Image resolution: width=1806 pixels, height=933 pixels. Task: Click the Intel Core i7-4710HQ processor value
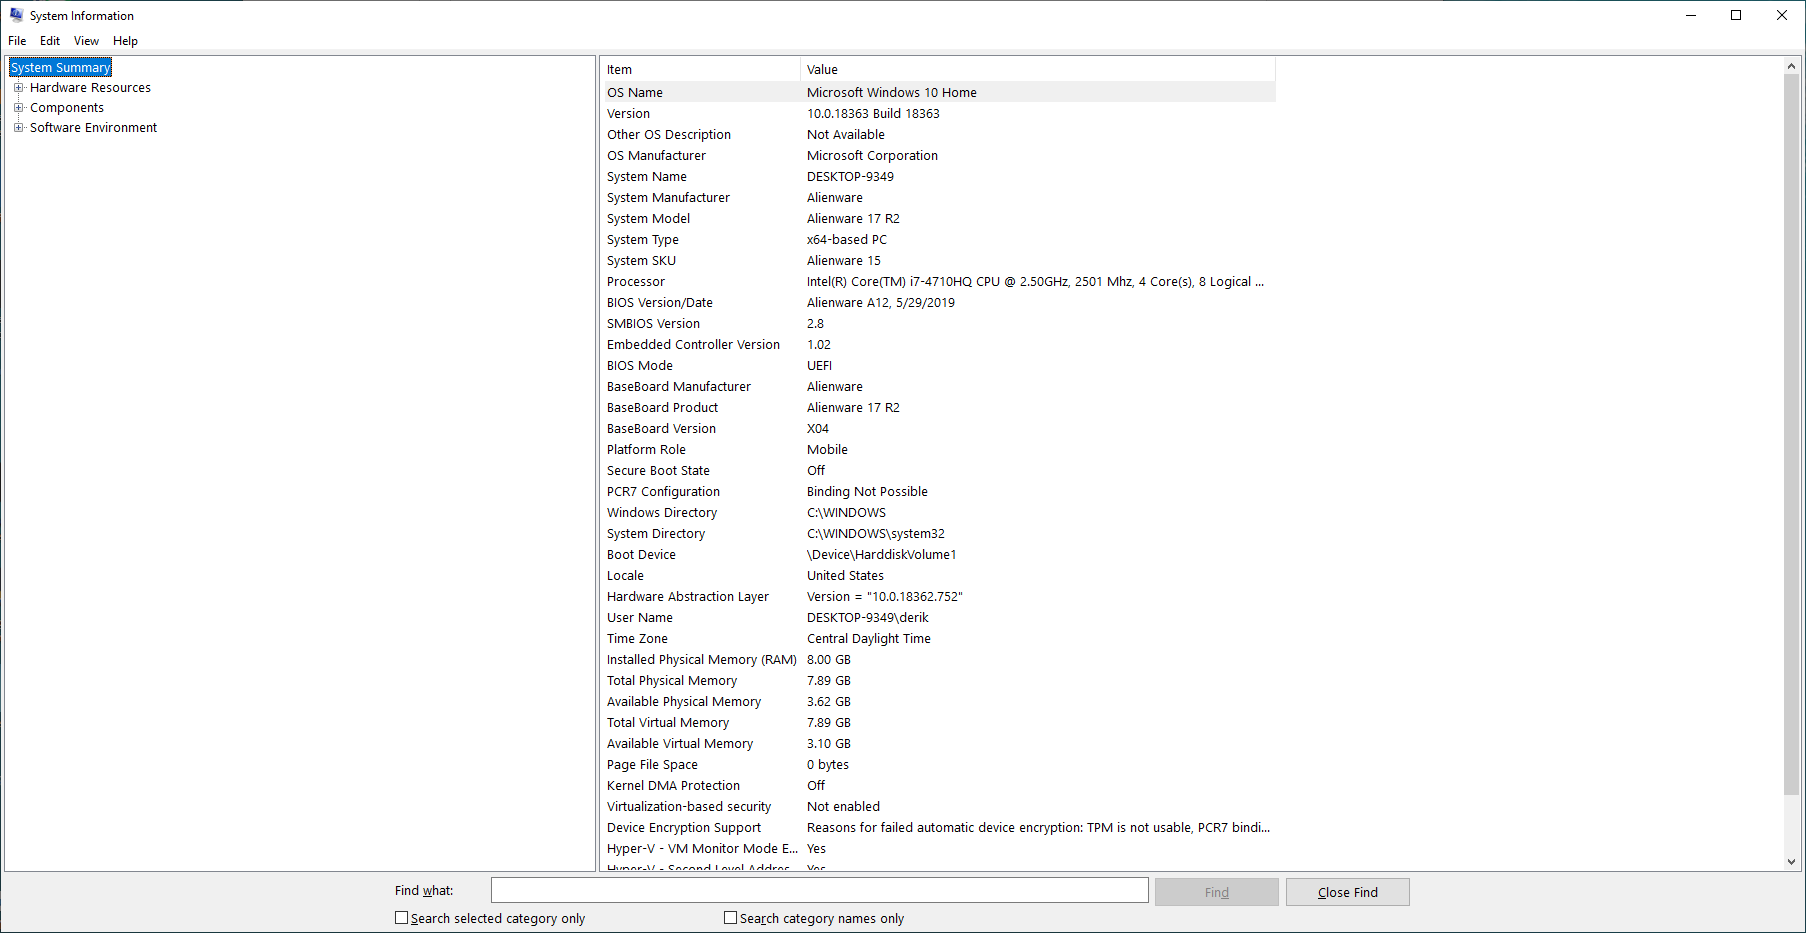tap(1035, 281)
